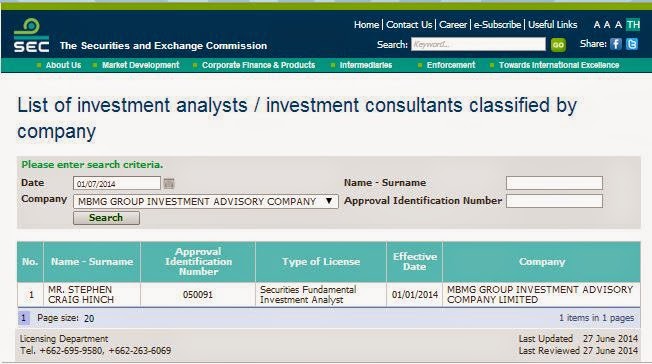
Task: Open the Career link
Action: [453, 25]
